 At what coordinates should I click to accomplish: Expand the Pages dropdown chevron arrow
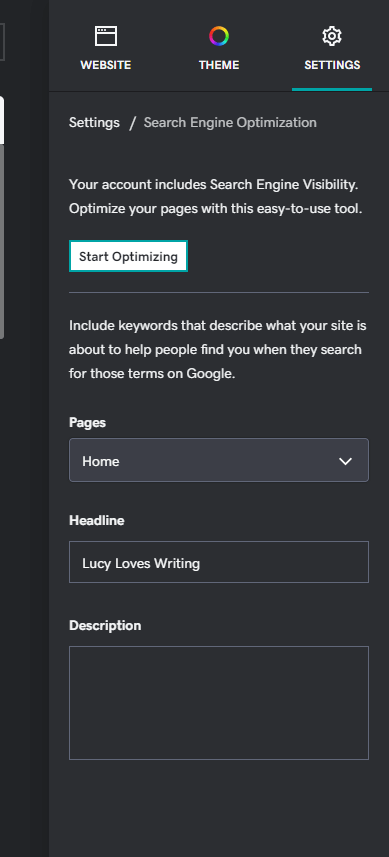[345, 461]
